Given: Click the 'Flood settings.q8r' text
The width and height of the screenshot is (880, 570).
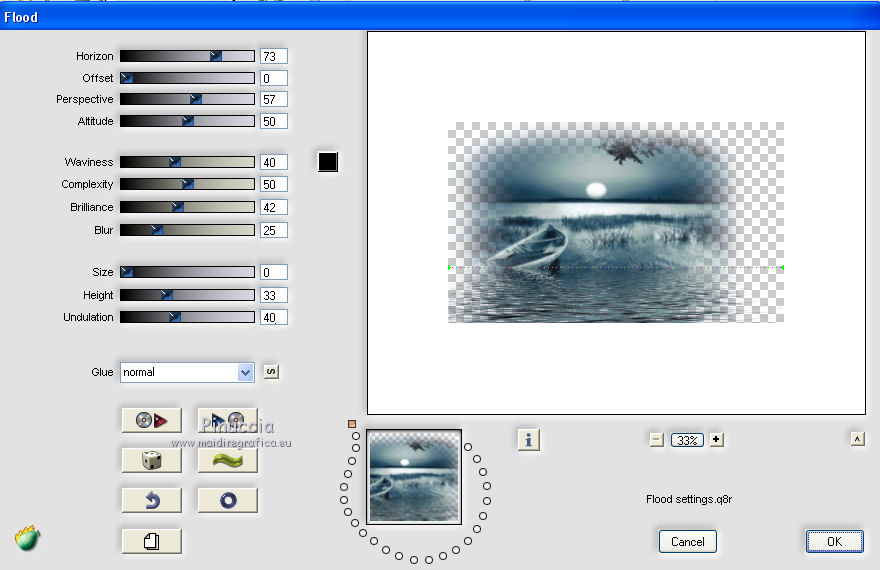Looking at the screenshot, I should point(689,499).
